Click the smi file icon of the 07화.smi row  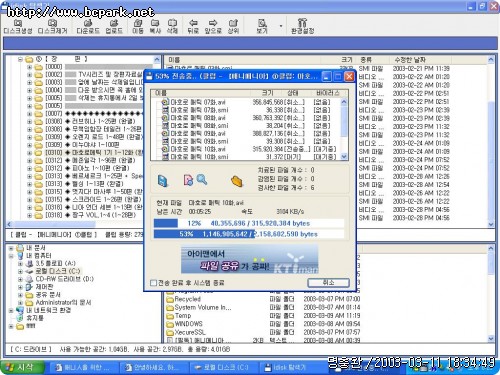coord(165,110)
